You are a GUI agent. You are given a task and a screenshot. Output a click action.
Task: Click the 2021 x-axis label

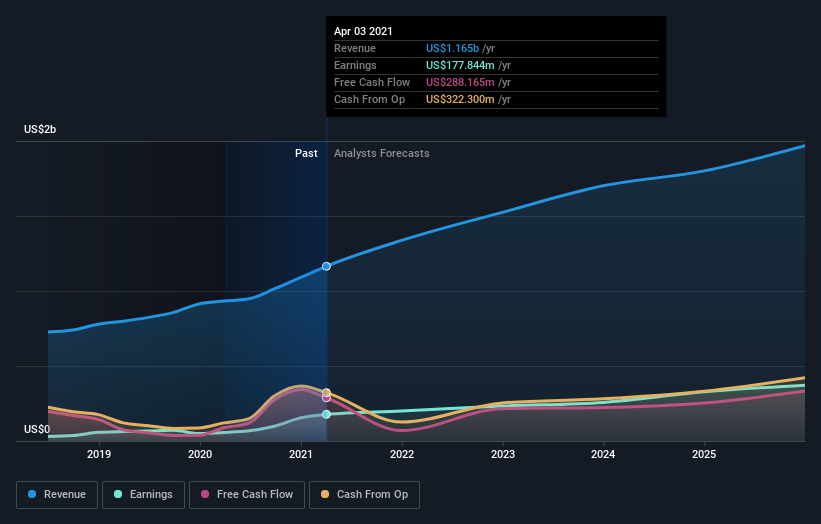pyautogui.click(x=301, y=454)
